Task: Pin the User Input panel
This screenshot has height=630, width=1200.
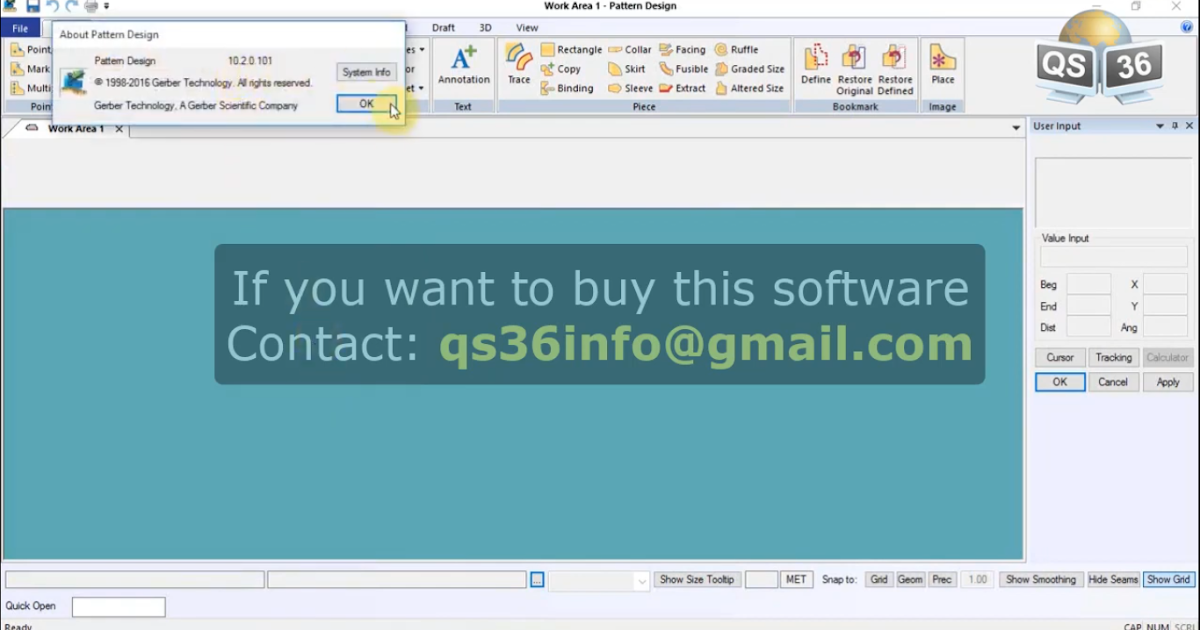Action: click(x=1175, y=126)
